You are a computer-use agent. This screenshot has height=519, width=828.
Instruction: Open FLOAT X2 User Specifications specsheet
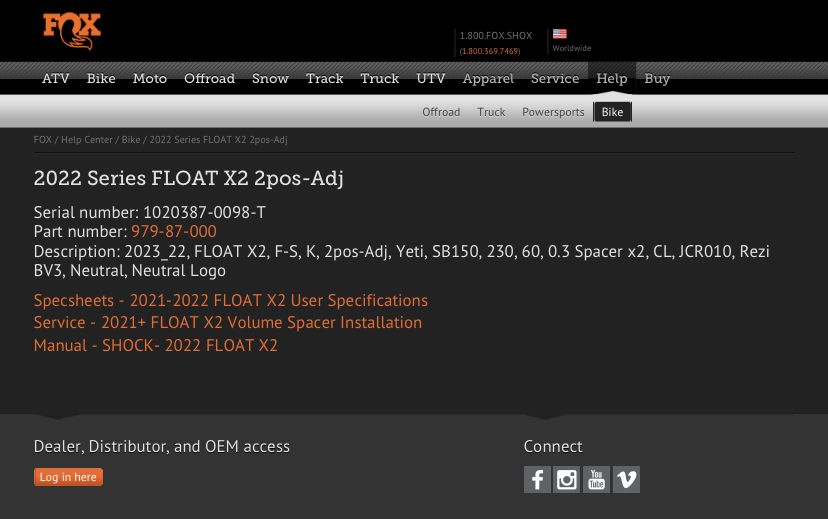coord(230,300)
